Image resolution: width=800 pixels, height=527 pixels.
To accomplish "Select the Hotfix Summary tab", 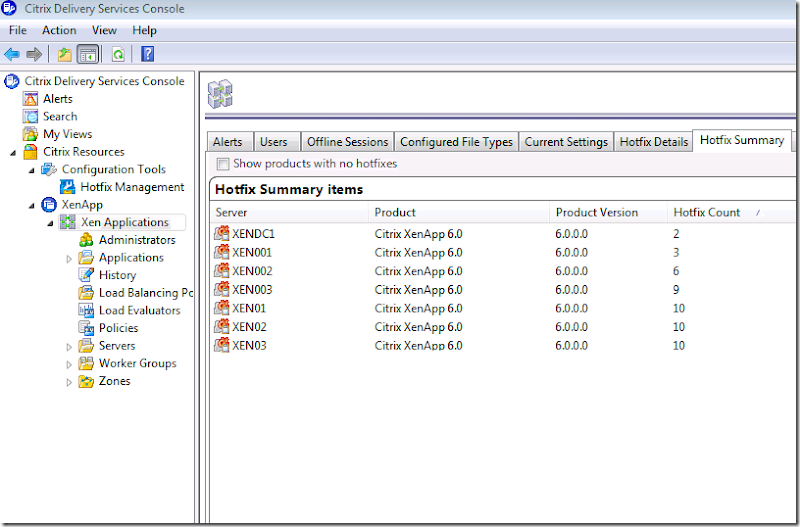I will click(742, 140).
